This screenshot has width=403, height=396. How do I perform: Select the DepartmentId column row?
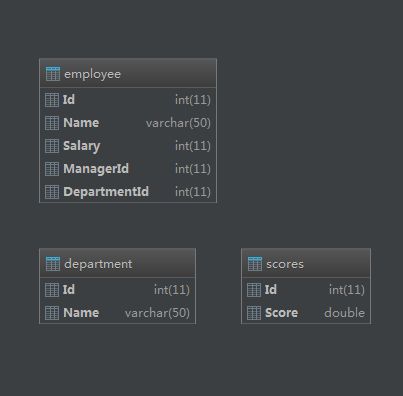click(x=128, y=192)
